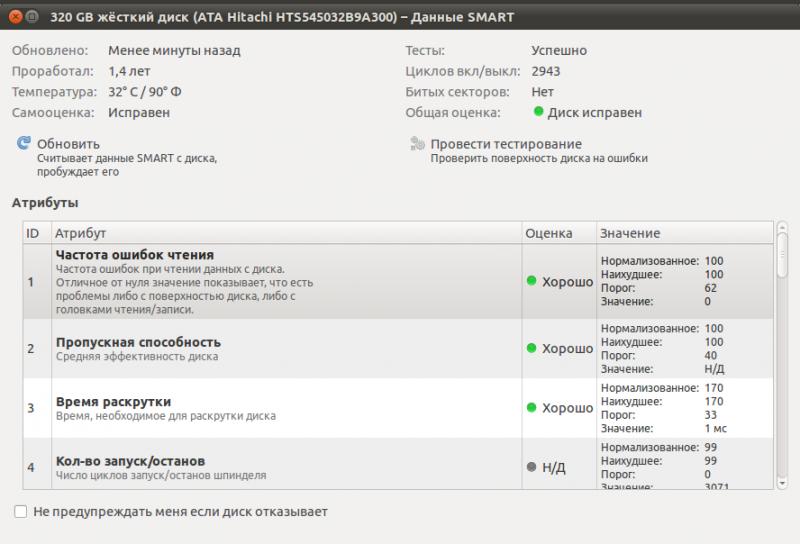Click the Значение column header
800x544 pixels.
684,233
